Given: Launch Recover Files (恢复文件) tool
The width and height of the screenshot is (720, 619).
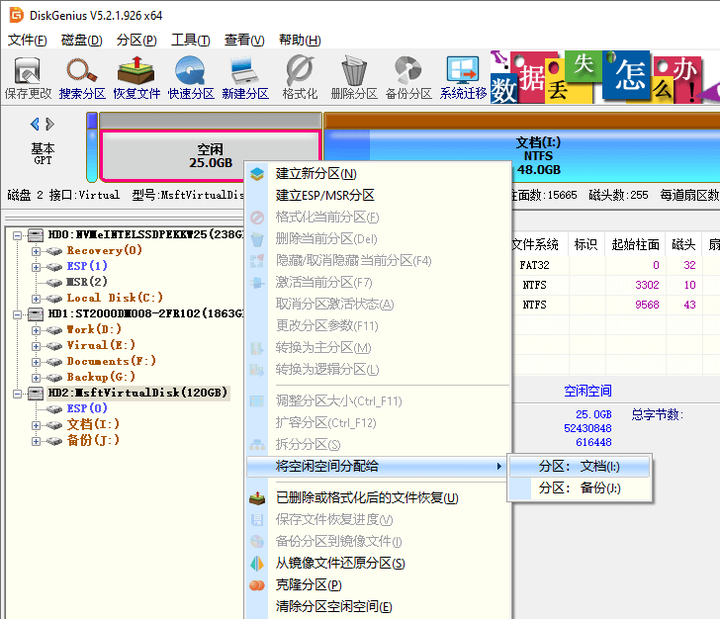Looking at the screenshot, I should tap(136, 78).
